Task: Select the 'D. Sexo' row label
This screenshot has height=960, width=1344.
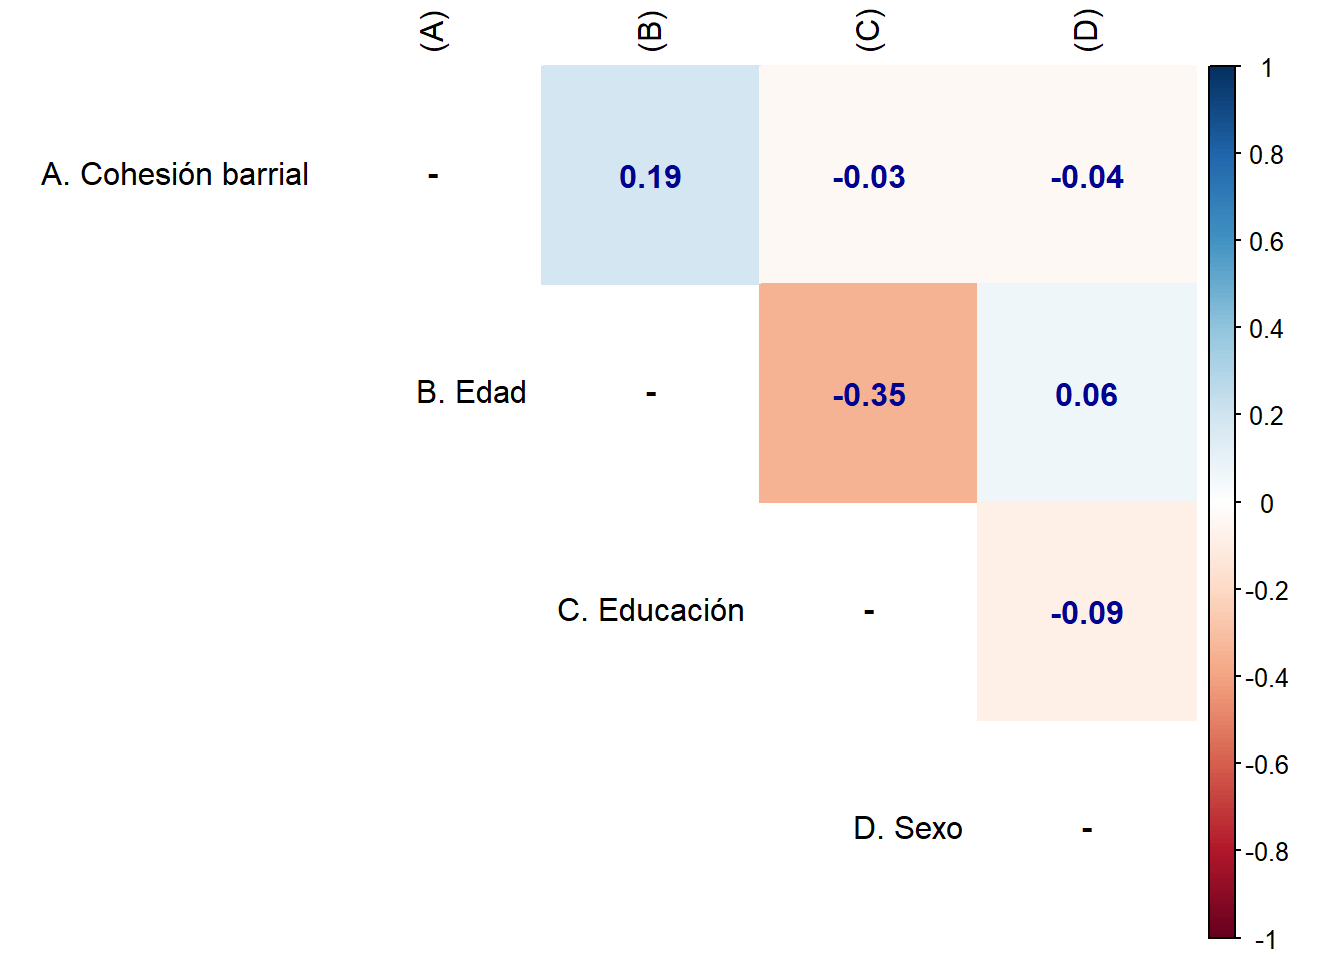Action: 908,828
